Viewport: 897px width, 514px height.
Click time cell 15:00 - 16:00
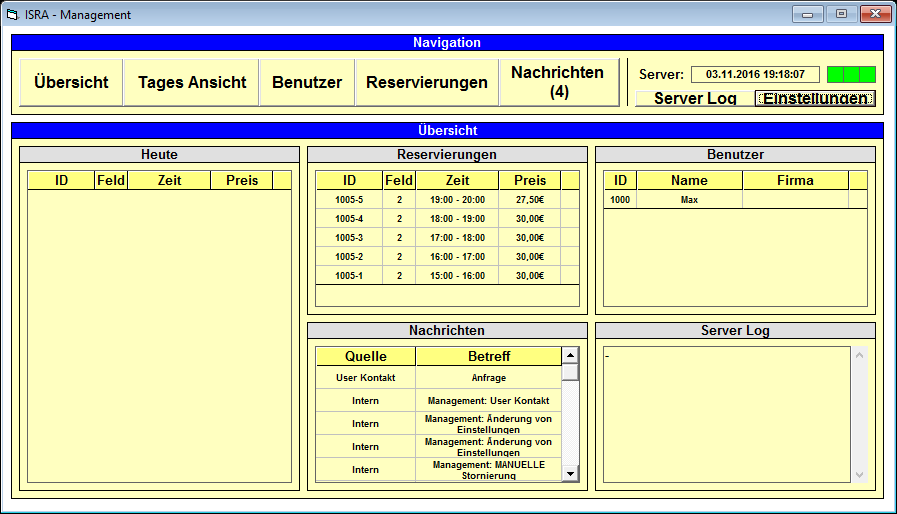coord(458,275)
